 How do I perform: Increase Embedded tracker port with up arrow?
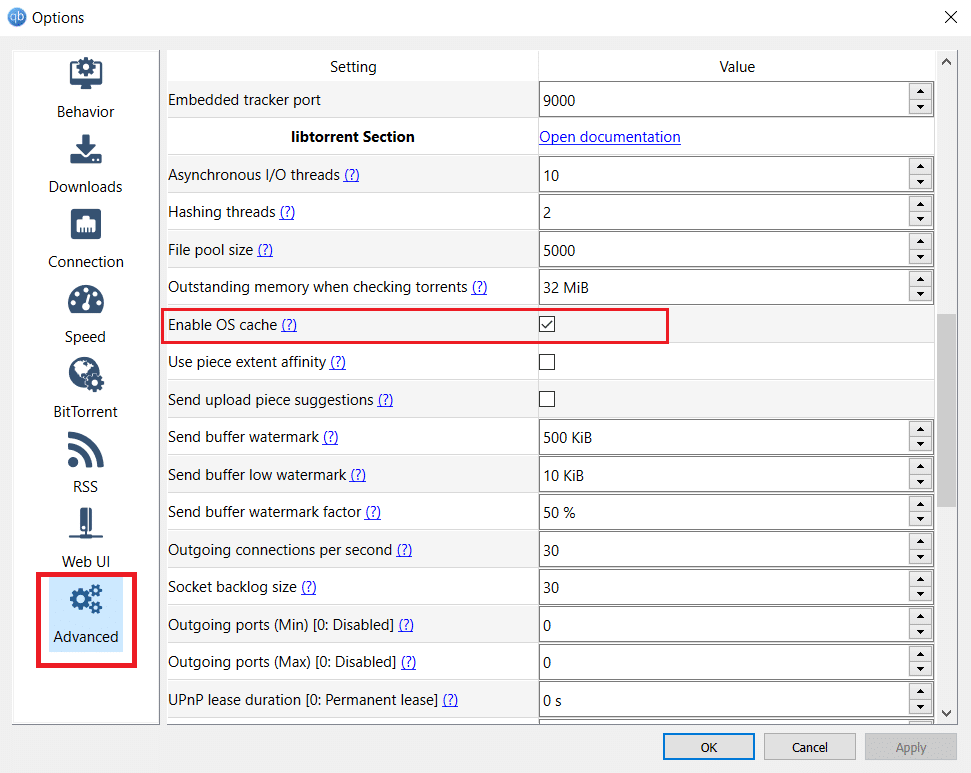point(920,92)
